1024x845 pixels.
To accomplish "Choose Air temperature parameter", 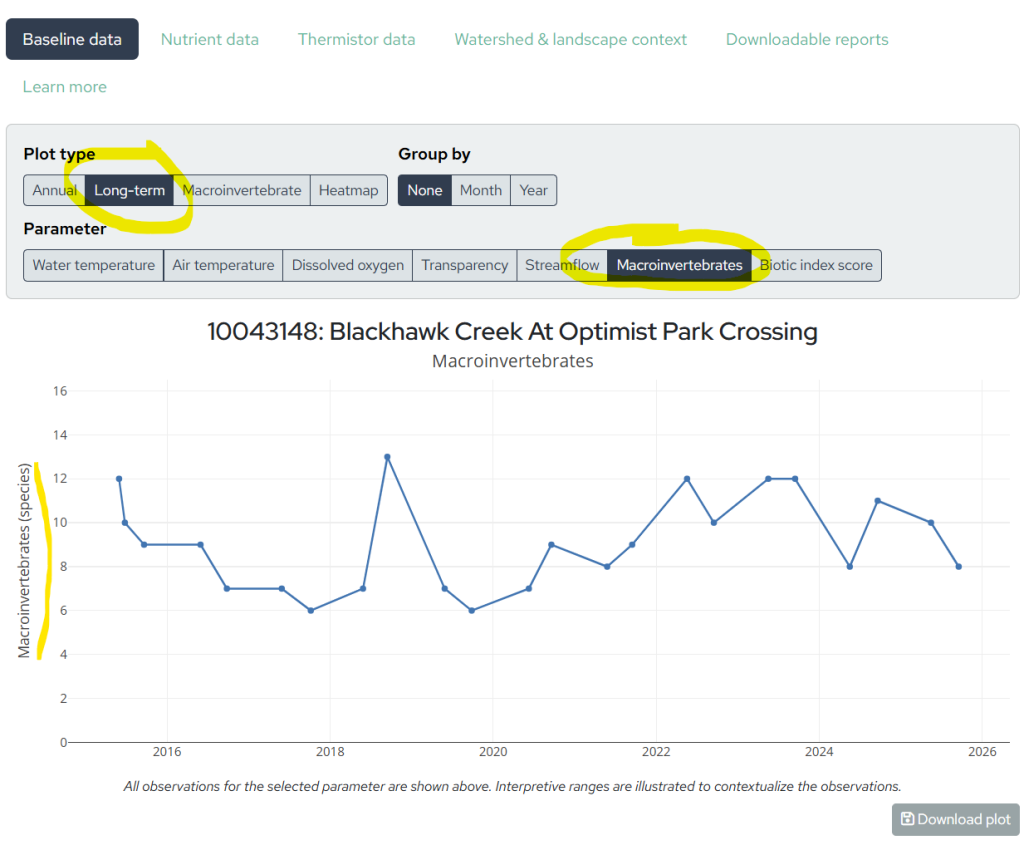I will (x=223, y=265).
